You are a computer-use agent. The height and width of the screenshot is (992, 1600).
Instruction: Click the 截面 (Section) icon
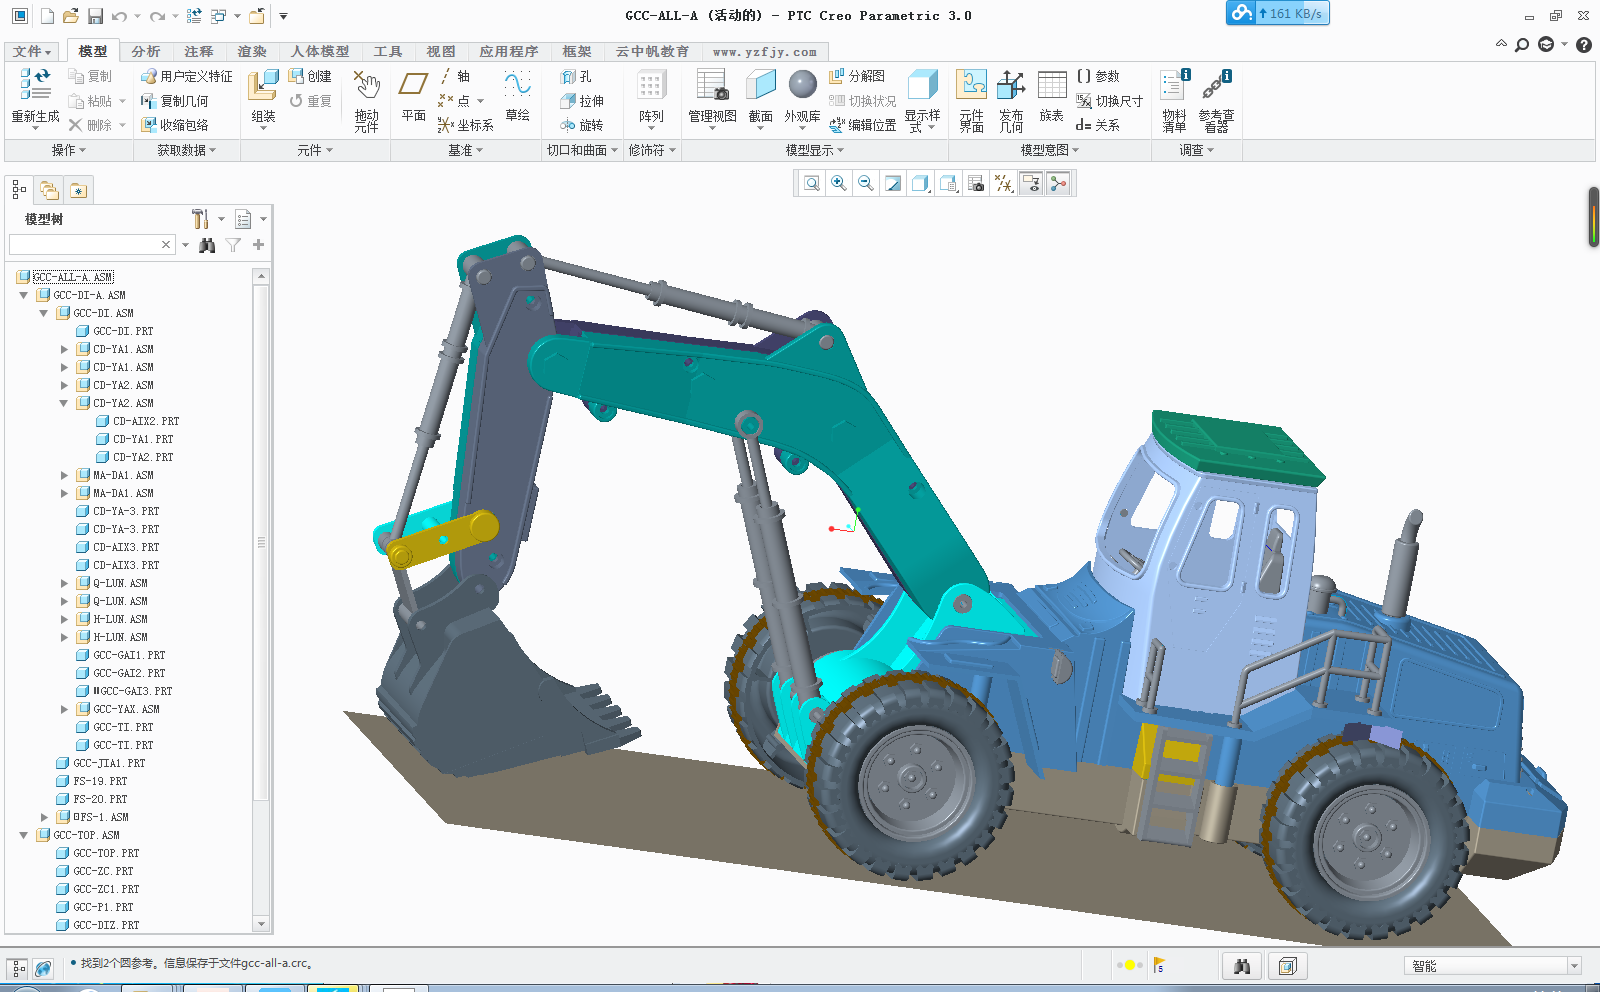point(760,97)
